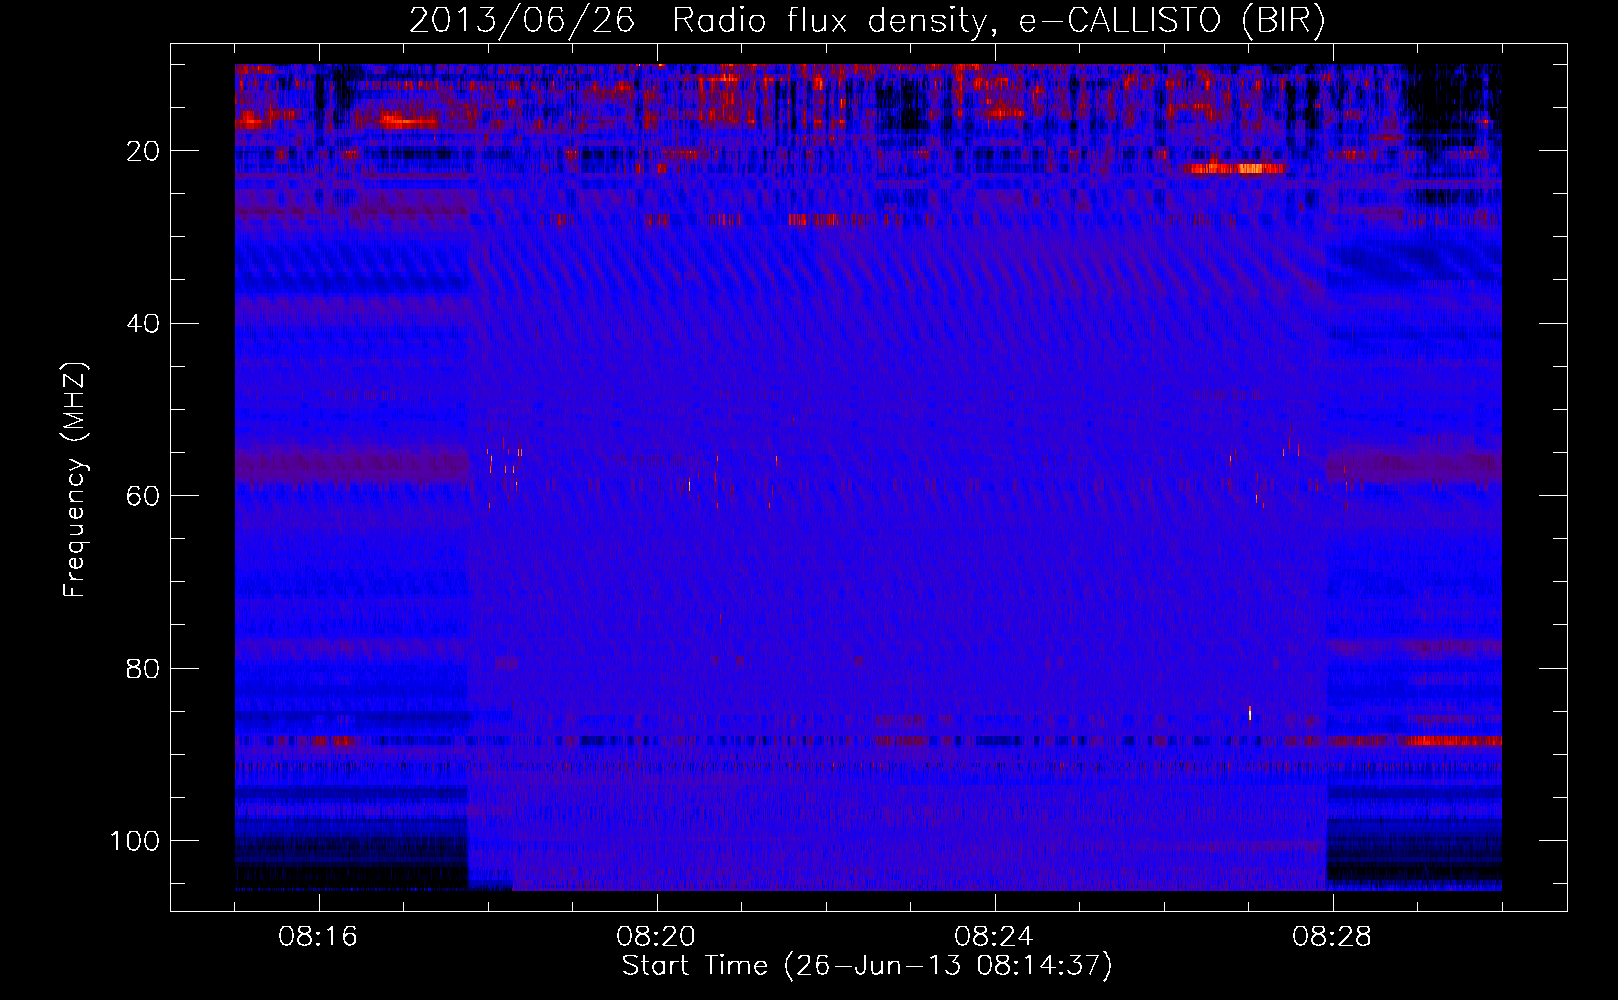
Task: Click the "08:24" time tick label
Action: [x=994, y=937]
